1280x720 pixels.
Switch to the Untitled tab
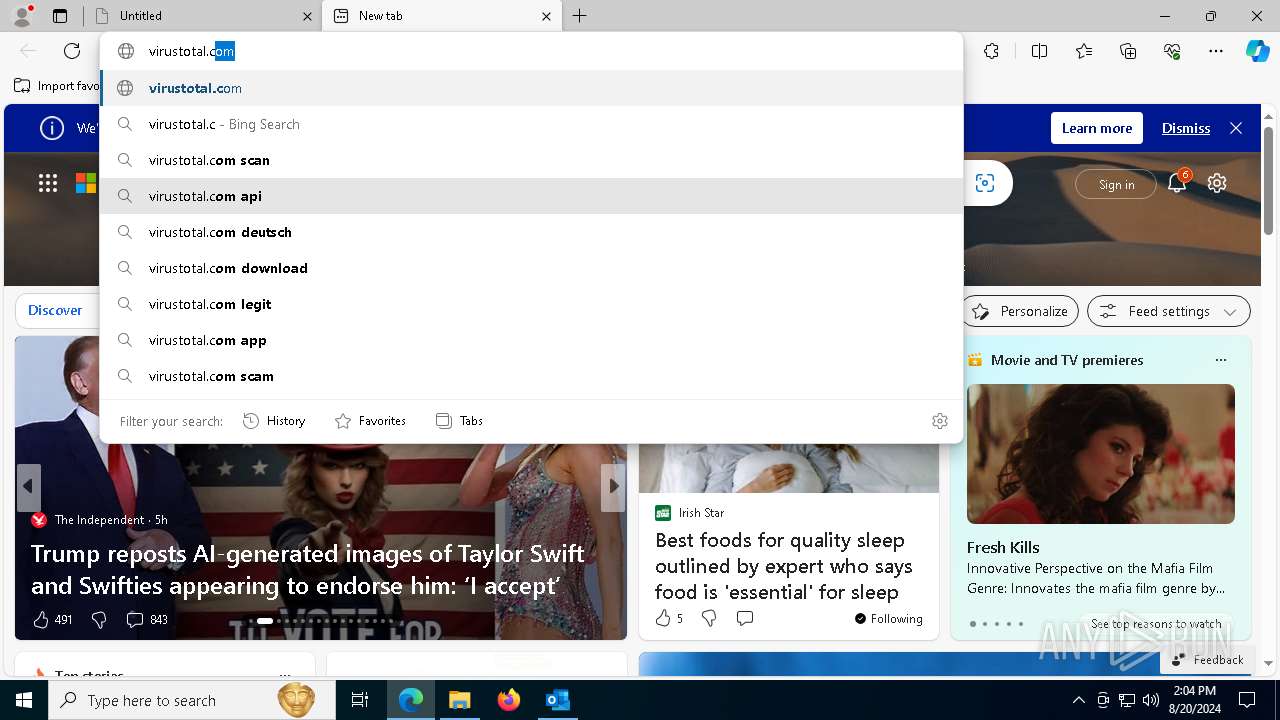tap(202, 16)
